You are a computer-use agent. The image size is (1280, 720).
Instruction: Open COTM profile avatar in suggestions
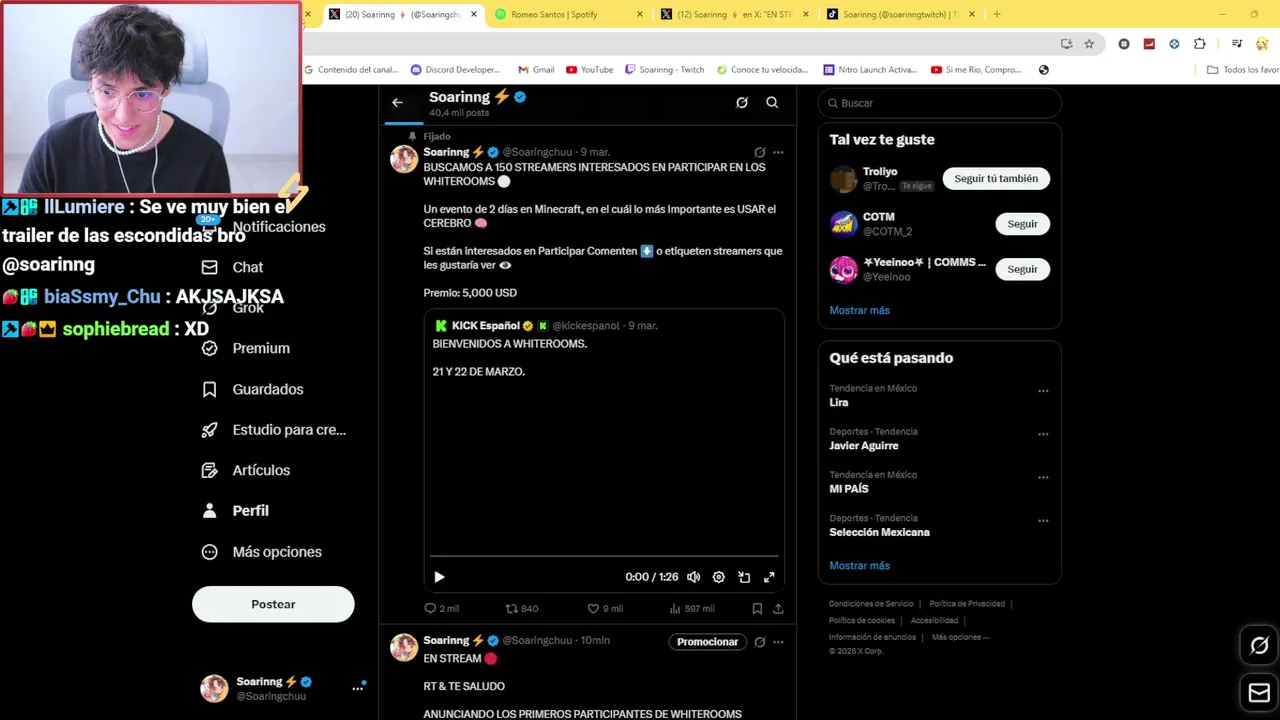pyautogui.click(x=844, y=224)
